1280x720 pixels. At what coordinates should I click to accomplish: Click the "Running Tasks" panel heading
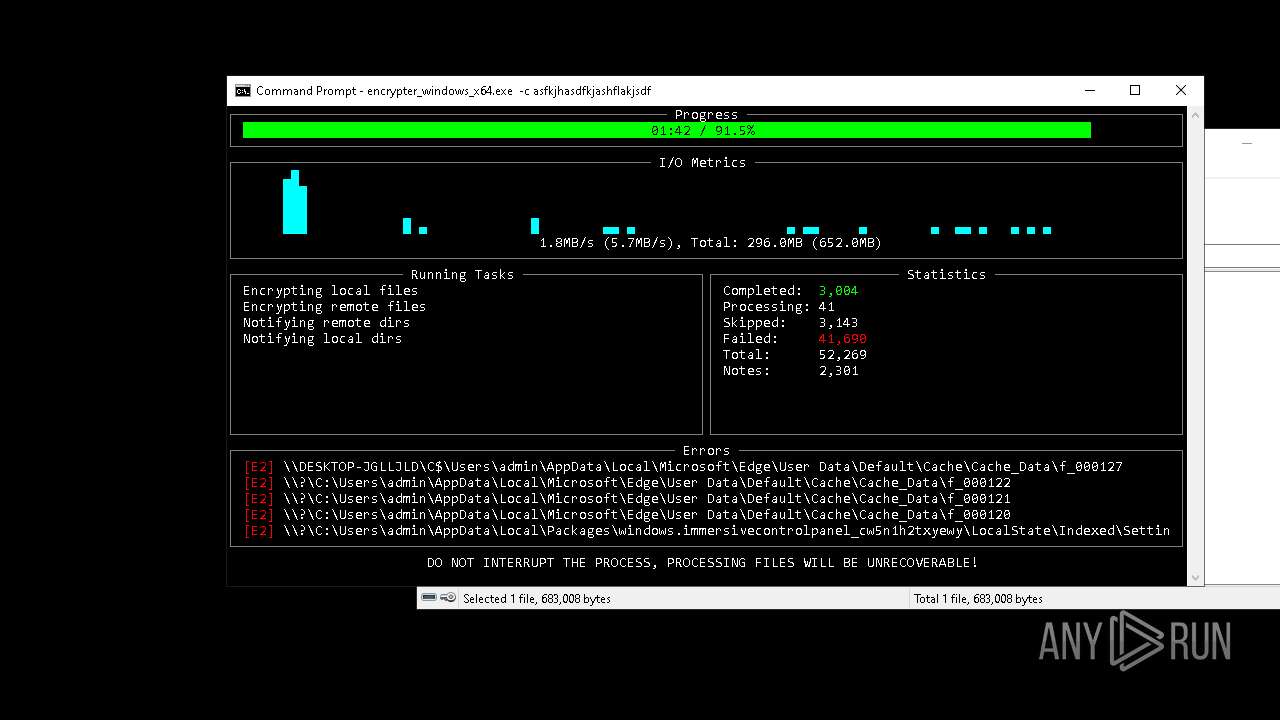(x=462, y=275)
